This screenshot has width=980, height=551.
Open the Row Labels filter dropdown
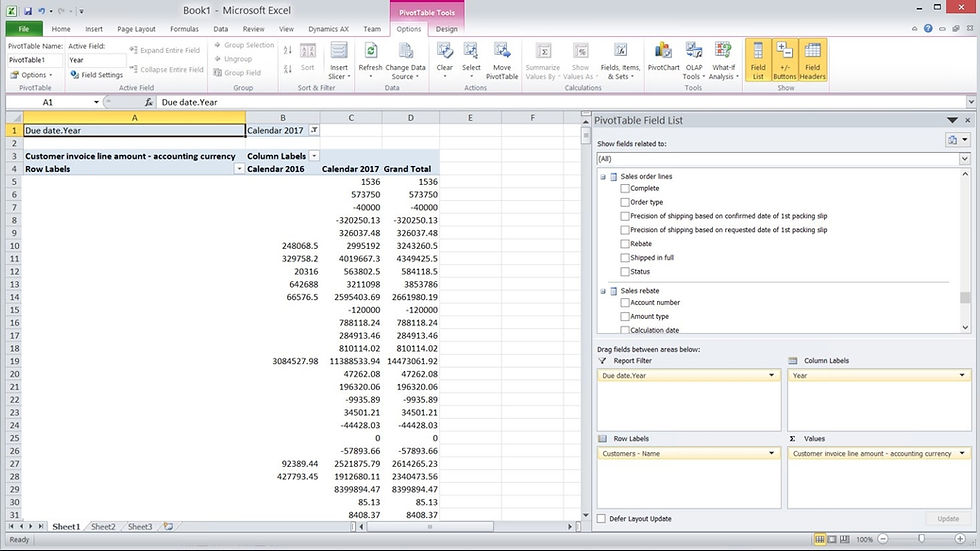click(x=239, y=169)
